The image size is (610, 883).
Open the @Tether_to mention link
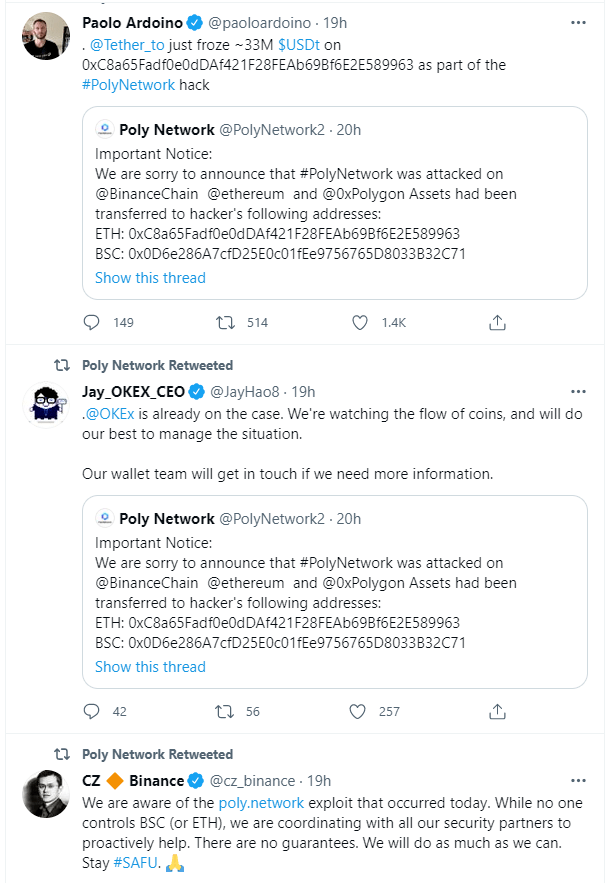pos(126,45)
